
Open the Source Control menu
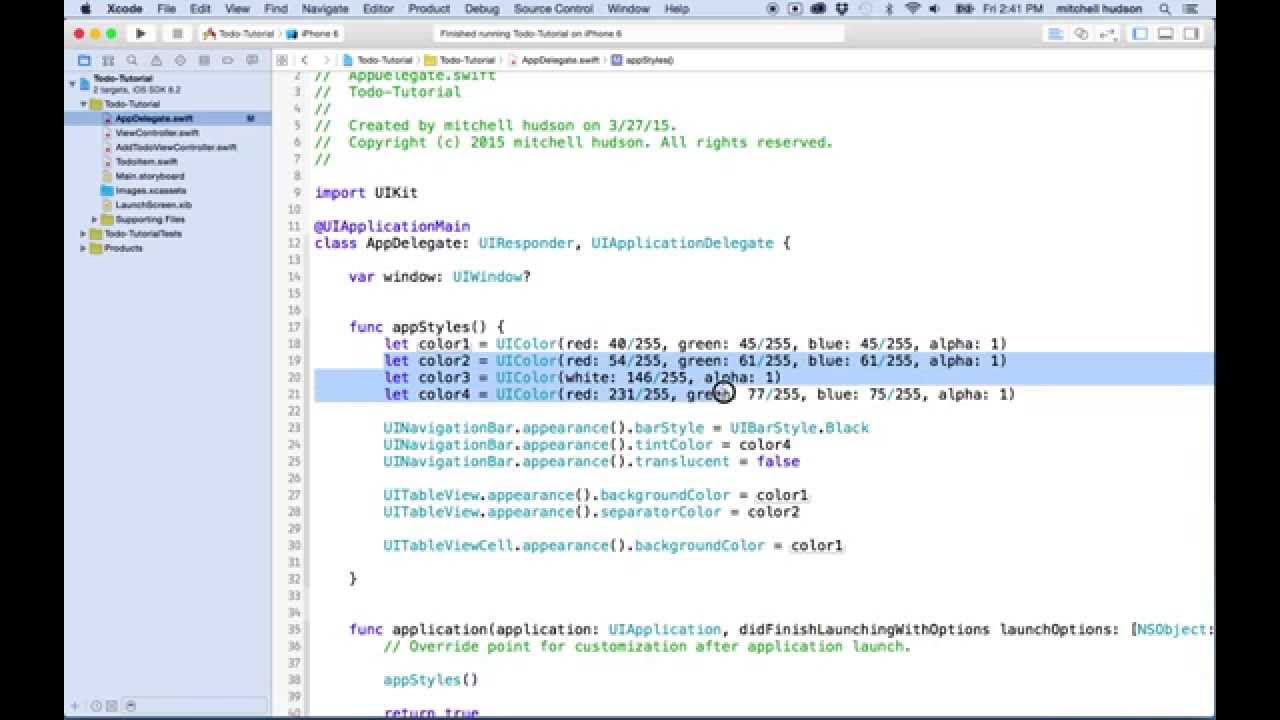click(x=553, y=9)
